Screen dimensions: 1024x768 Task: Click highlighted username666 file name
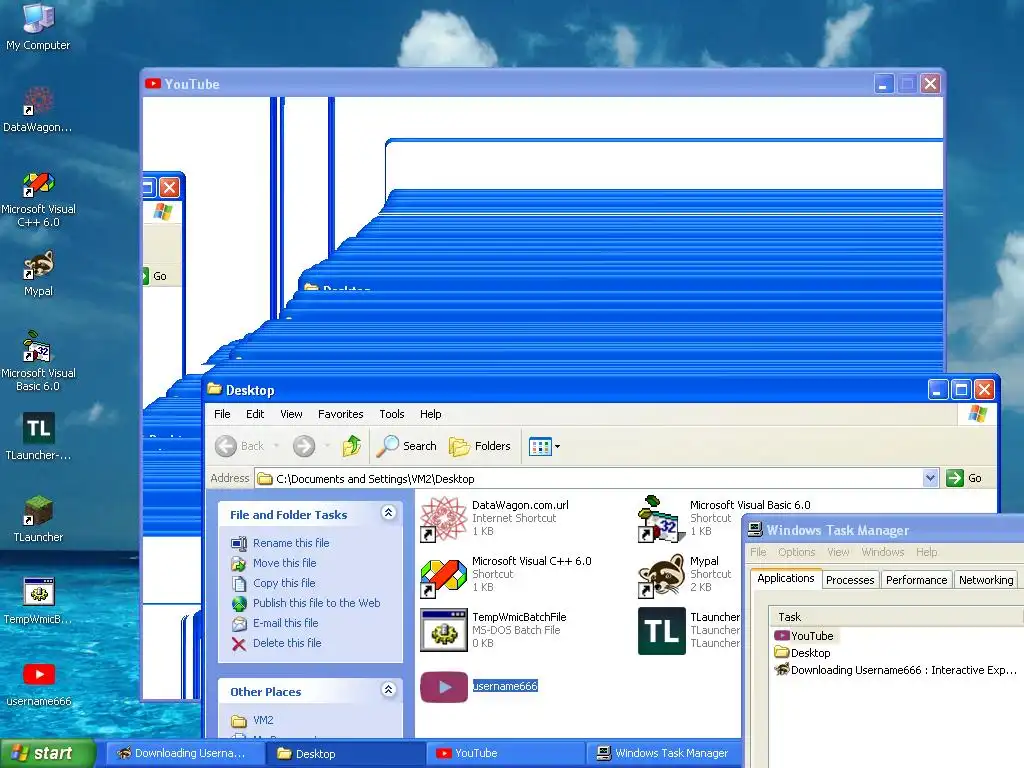click(505, 686)
